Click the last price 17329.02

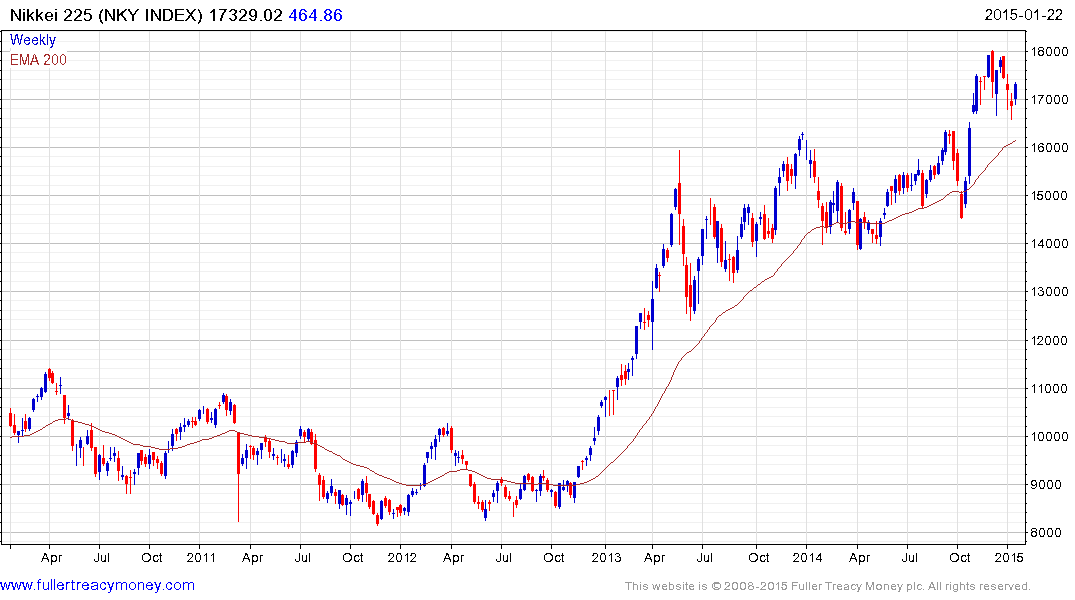[245, 15]
